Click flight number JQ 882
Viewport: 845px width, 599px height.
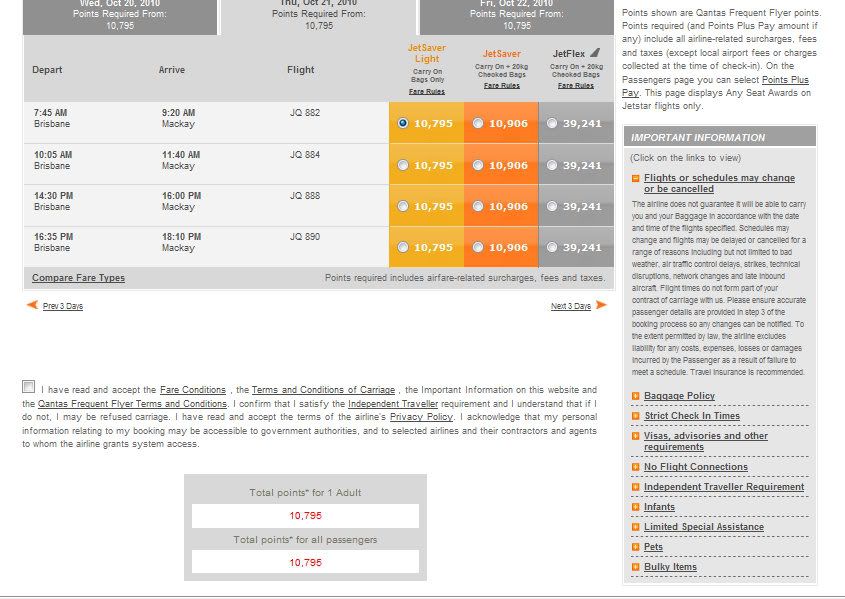point(305,113)
